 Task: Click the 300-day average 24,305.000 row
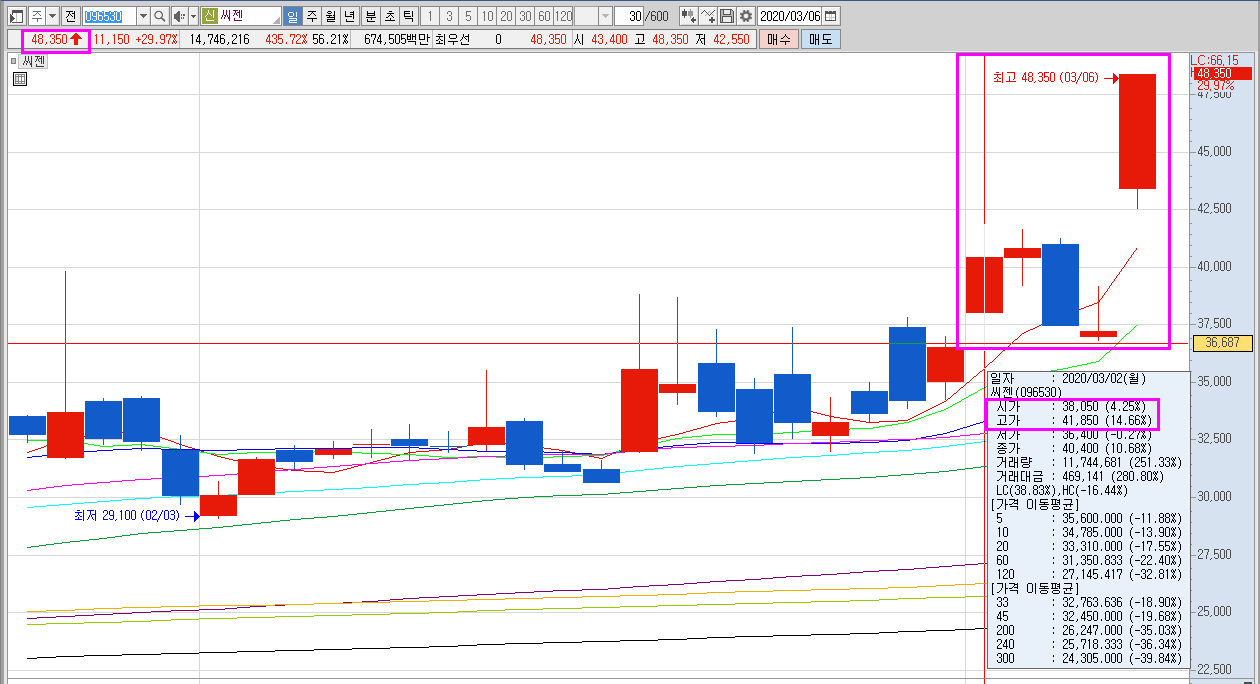tap(1087, 657)
